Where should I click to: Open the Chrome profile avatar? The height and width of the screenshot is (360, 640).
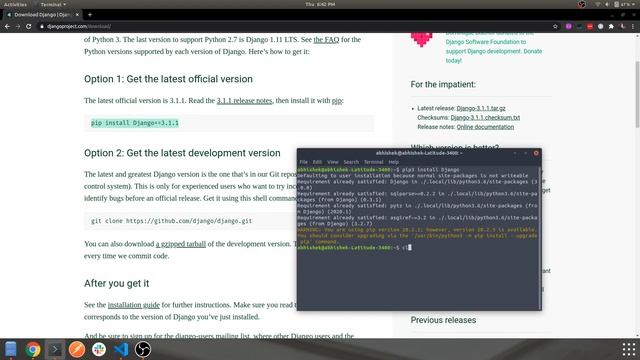coord(622,26)
